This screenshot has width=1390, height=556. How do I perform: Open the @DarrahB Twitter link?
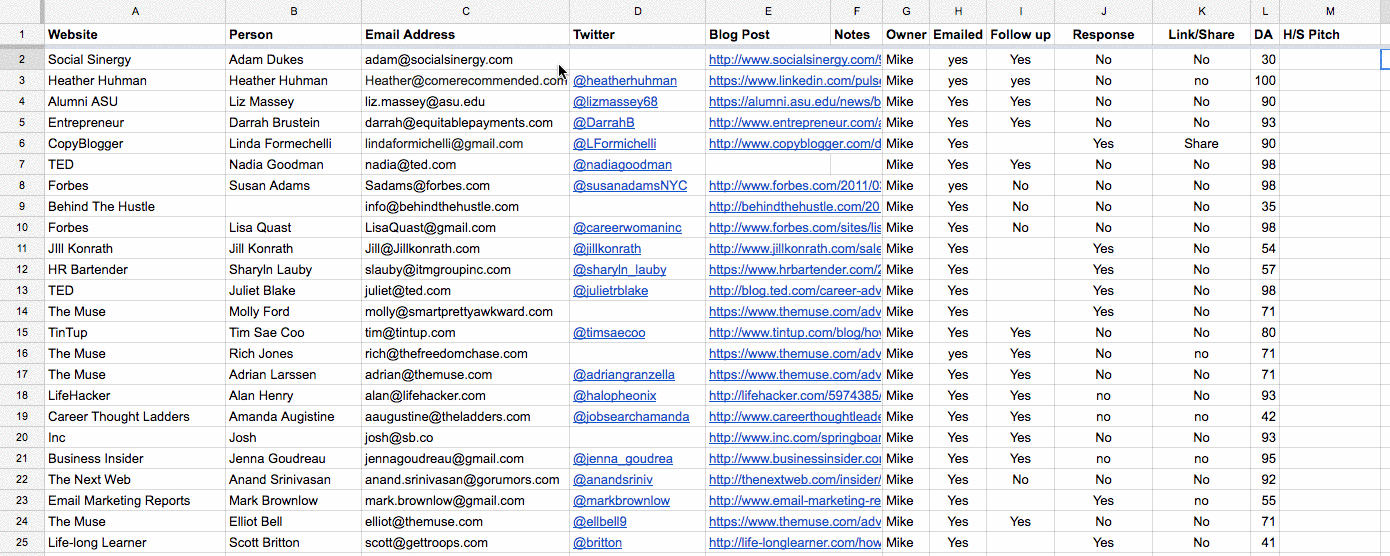[x=603, y=123]
